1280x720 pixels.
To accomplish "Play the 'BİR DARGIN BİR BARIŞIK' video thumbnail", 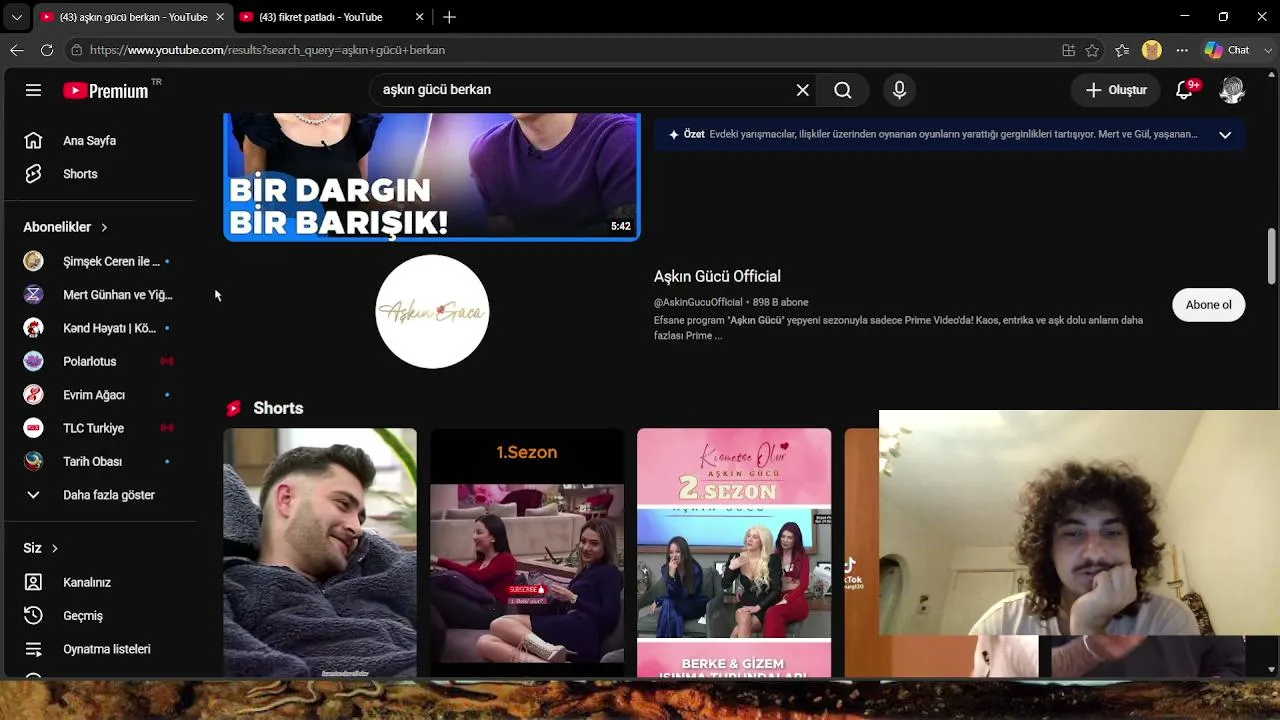I will 432,177.
